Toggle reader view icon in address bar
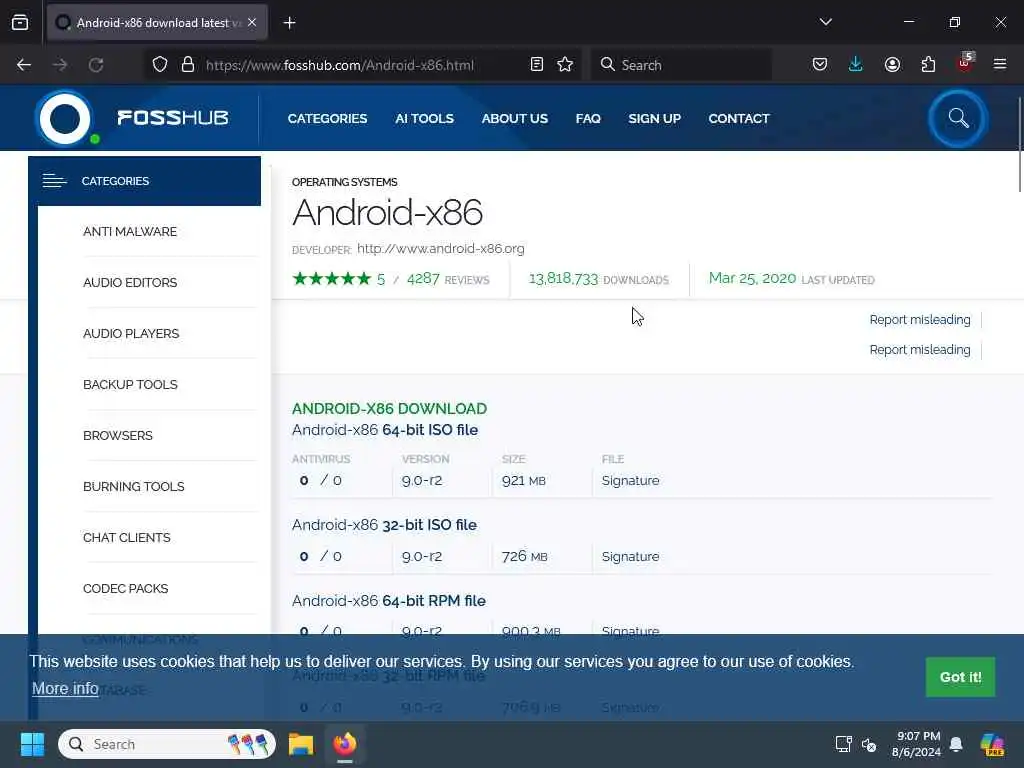The height and width of the screenshot is (768, 1024). point(537,65)
